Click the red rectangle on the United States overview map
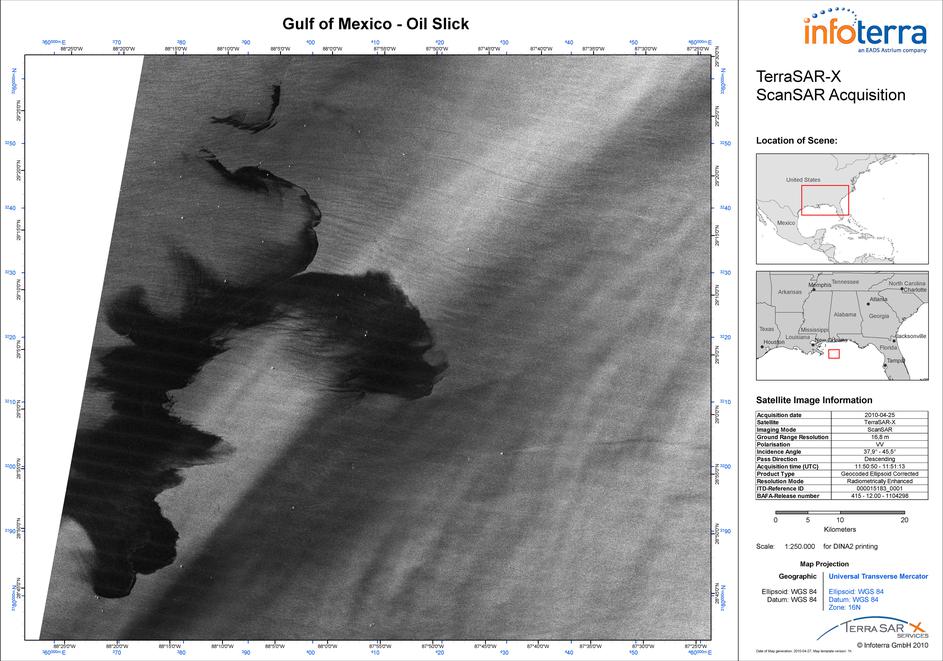The width and height of the screenshot is (943, 661). pos(824,200)
